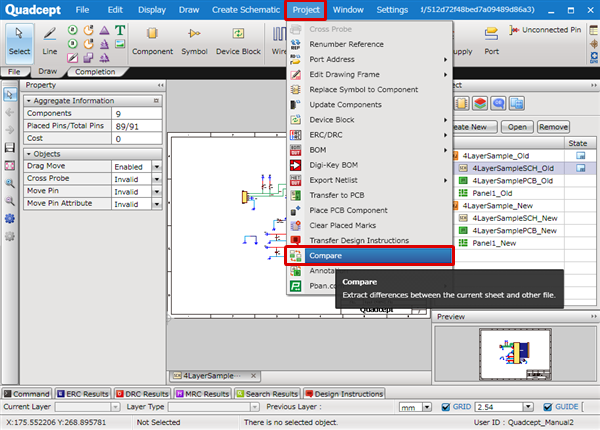Open the Move Pin Attribute dropdown
Viewport: 600px width, 430px height.
tap(157, 204)
